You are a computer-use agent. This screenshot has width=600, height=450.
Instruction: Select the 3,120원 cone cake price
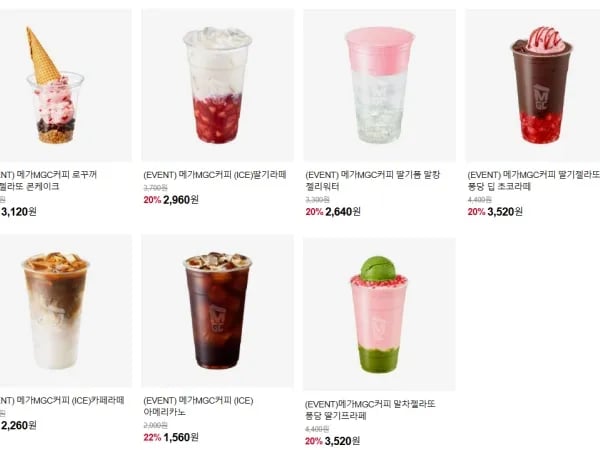(19, 212)
